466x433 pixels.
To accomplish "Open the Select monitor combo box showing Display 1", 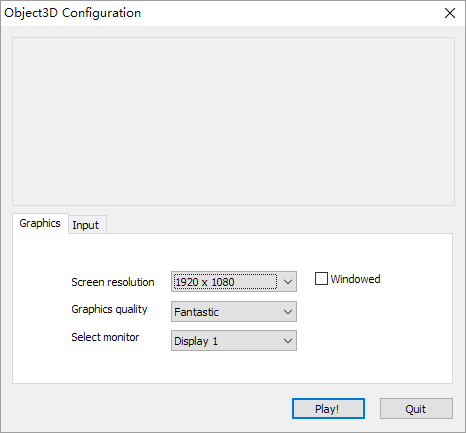I will [x=234, y=340].
